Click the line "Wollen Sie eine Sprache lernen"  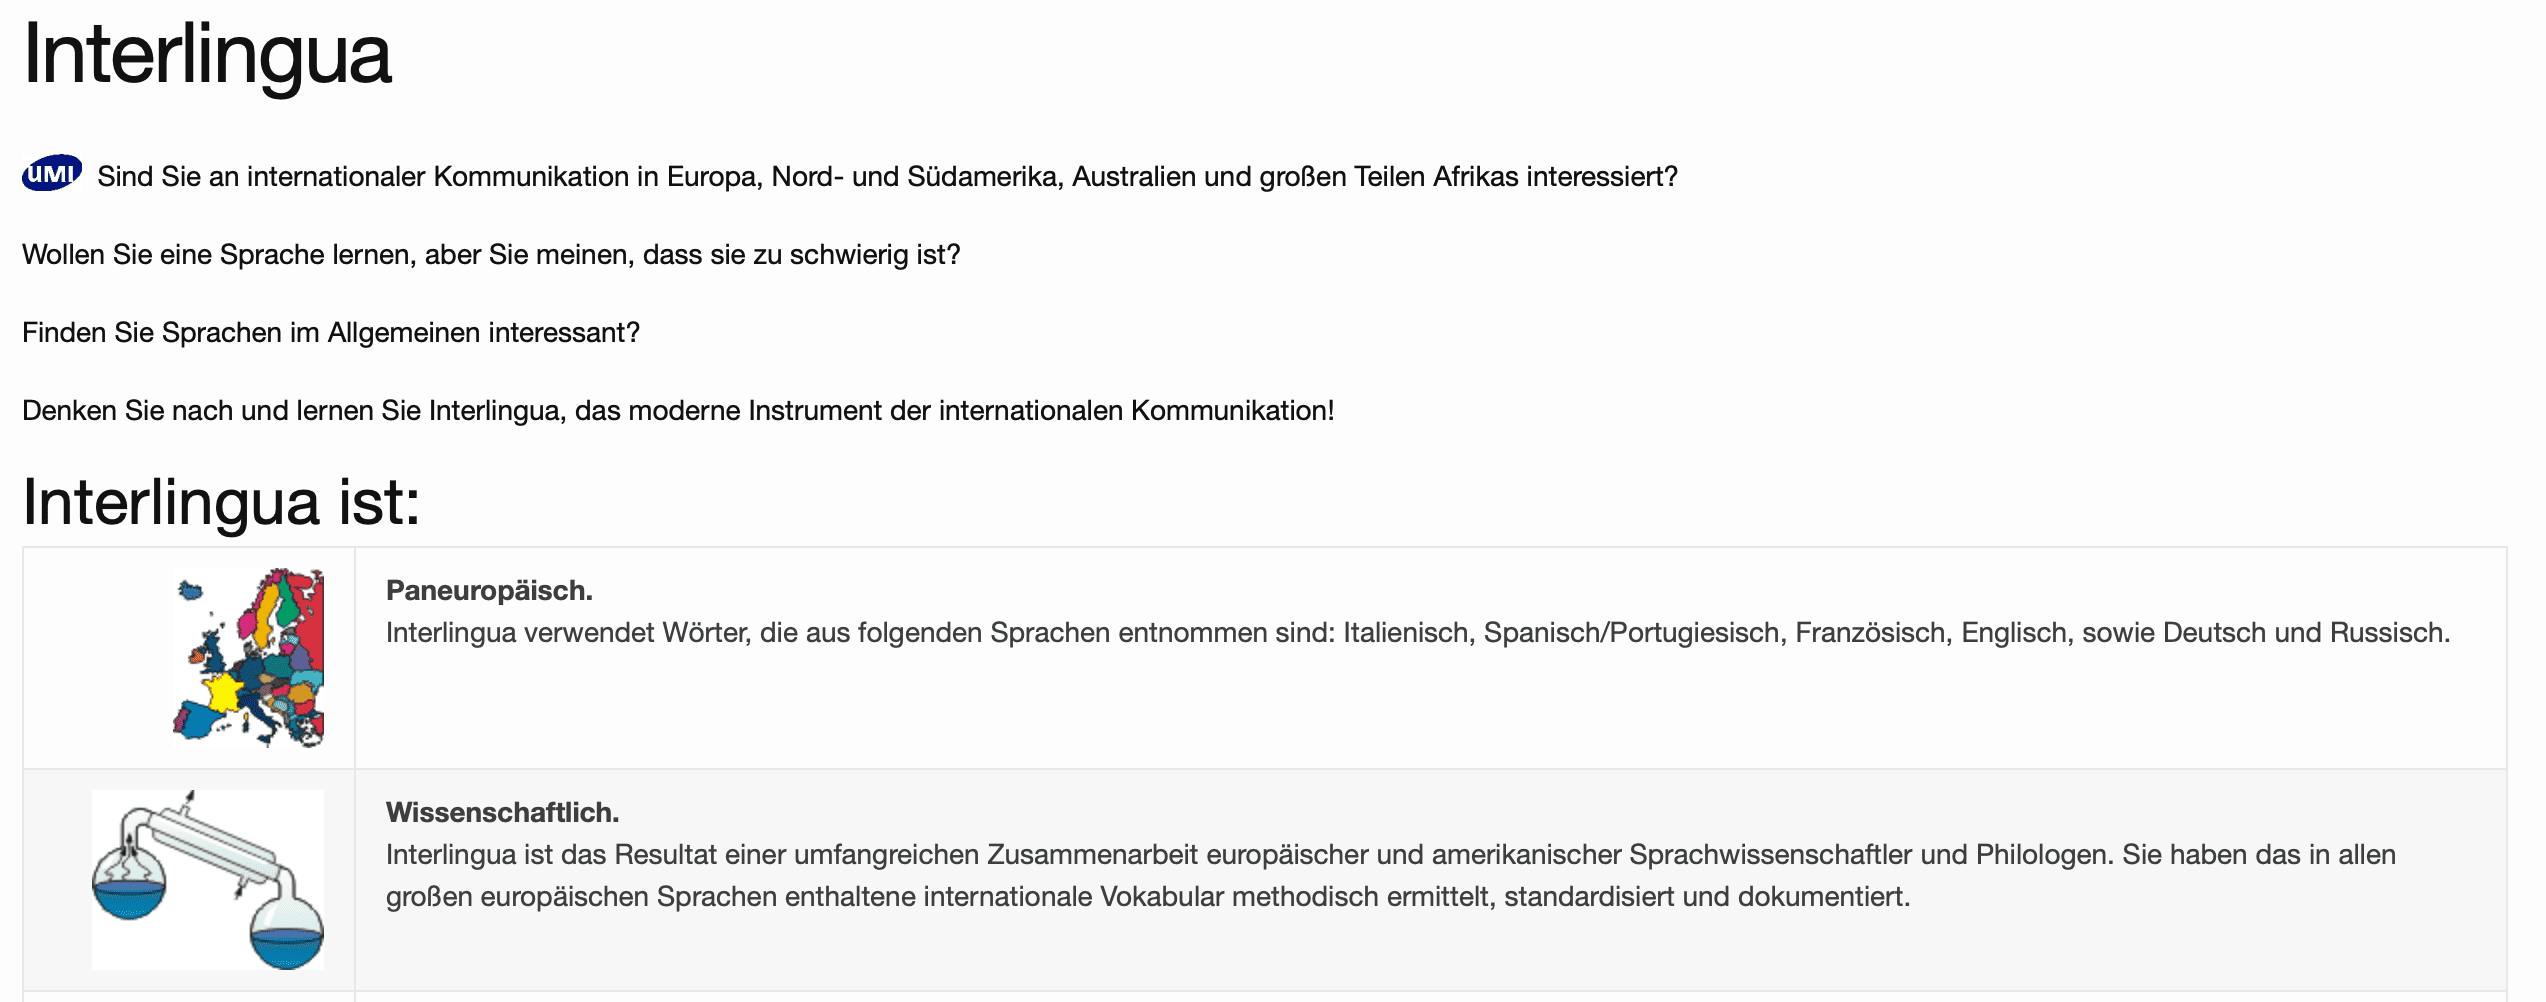[490, 255]
